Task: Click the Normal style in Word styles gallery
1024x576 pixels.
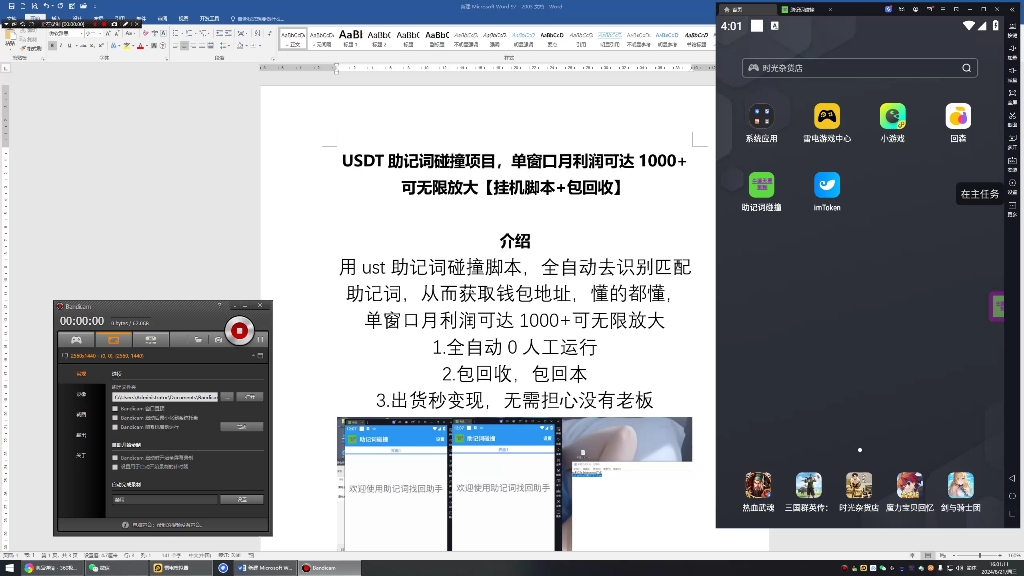Action: pyautogui.click(x=293, y=39)
